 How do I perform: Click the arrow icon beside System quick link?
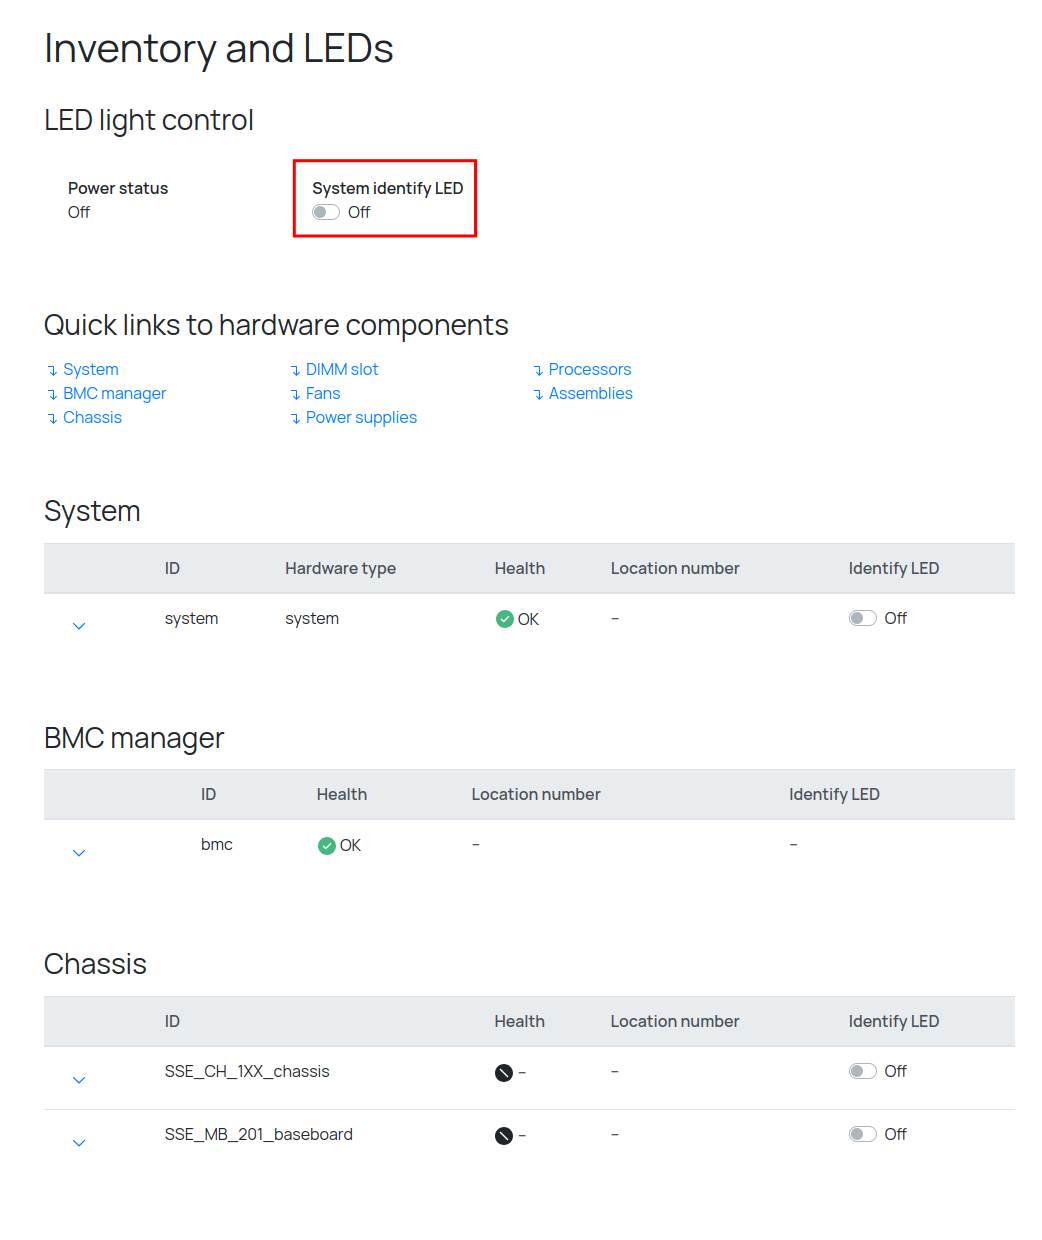tap(52, 370)
